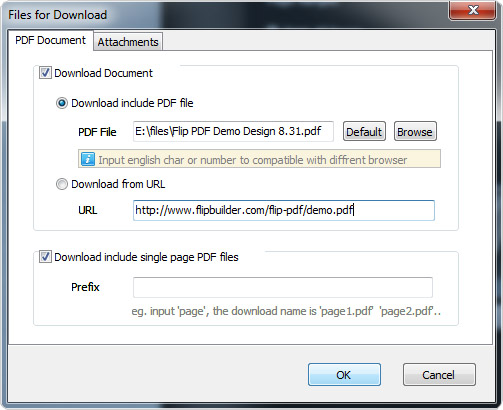This screenshot has height=410, width=503.
Task: Select Download from URL radio button
Action: (x=62, y=184)
